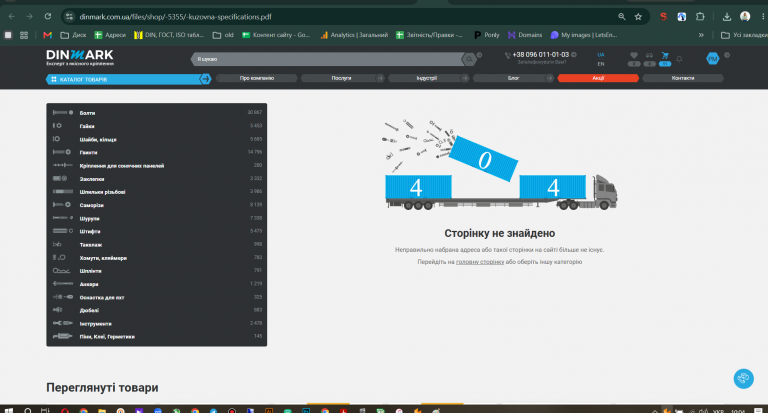Switch site language to UA
The width and height of the screenshot is (768, 413).
coord(600,55)
